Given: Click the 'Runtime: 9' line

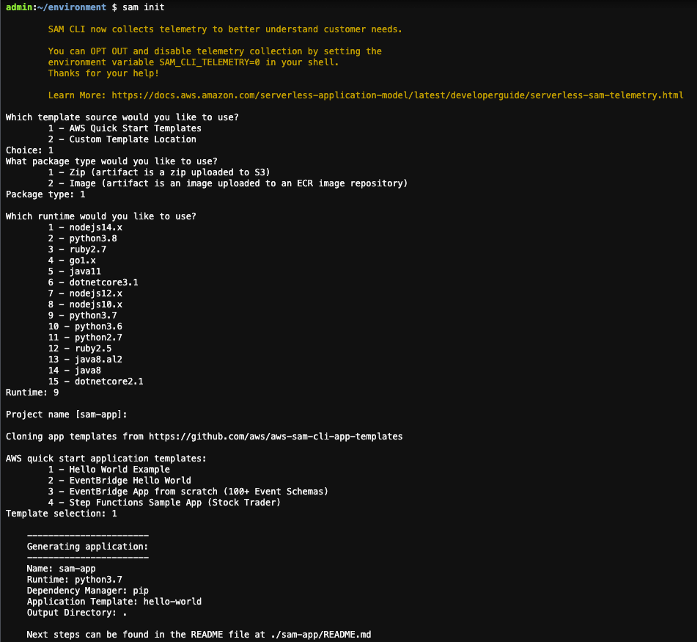Looking at the screenshot, I should [32, 392].
